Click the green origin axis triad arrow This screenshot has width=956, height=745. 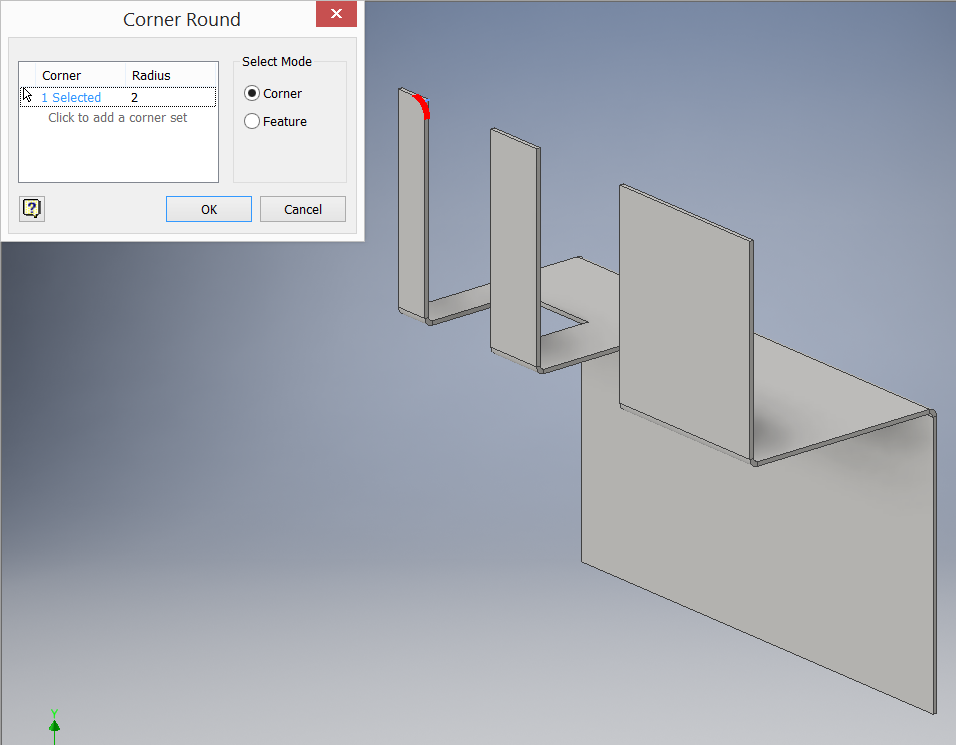[x=53, y=722]
